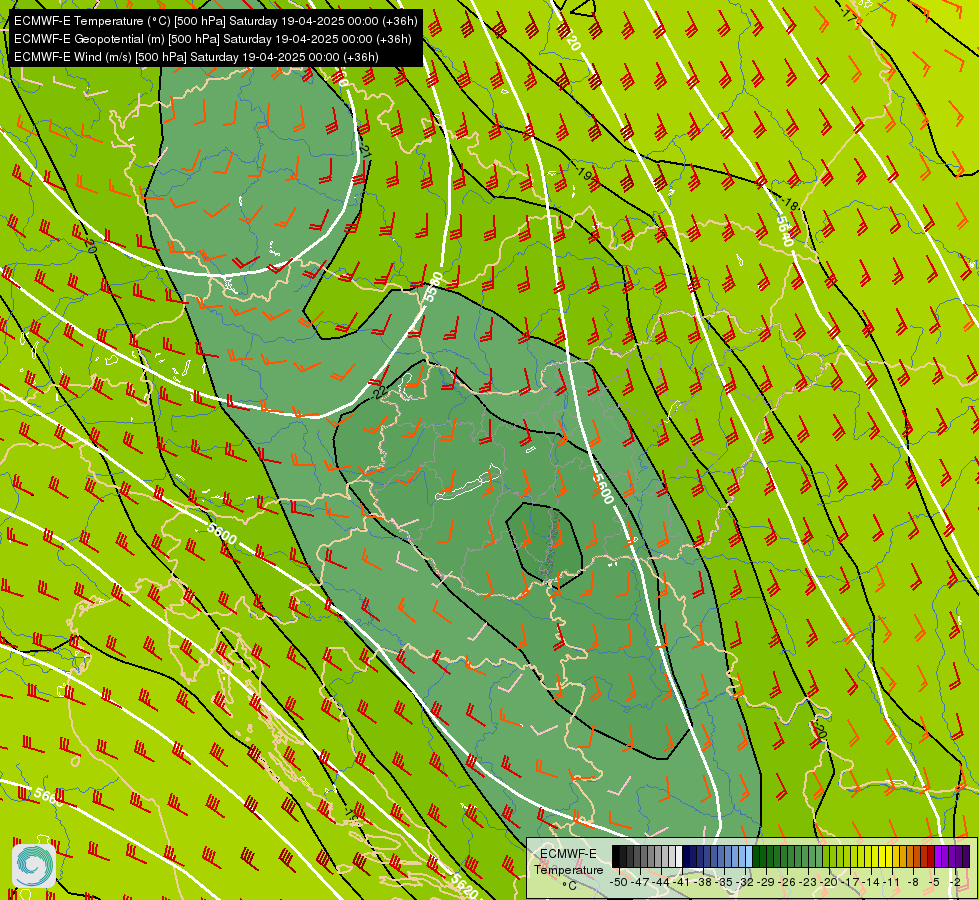Click the legend's ECMWF-E Temperature °C title
The height and width of the screenshot is (900, 979).
568,869
